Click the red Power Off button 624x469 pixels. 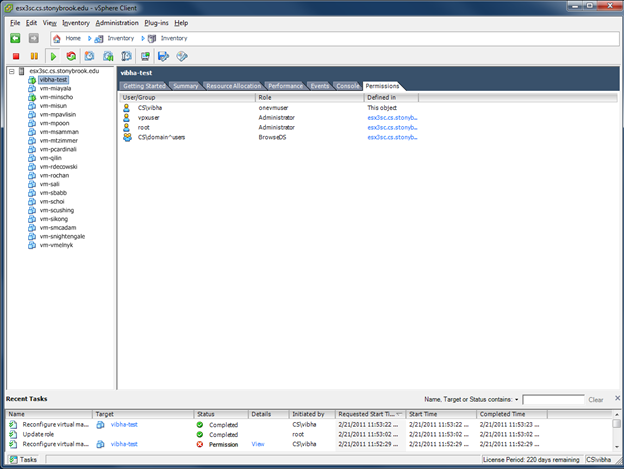pyautogui.click(x=16, y=56)
